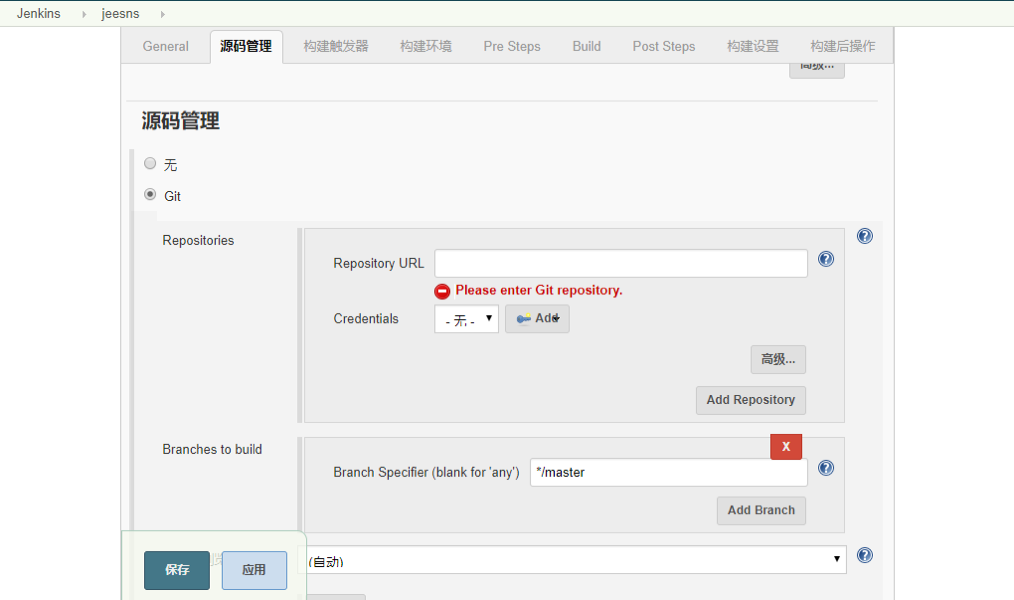Click the 保存 save button

point(177,570)
